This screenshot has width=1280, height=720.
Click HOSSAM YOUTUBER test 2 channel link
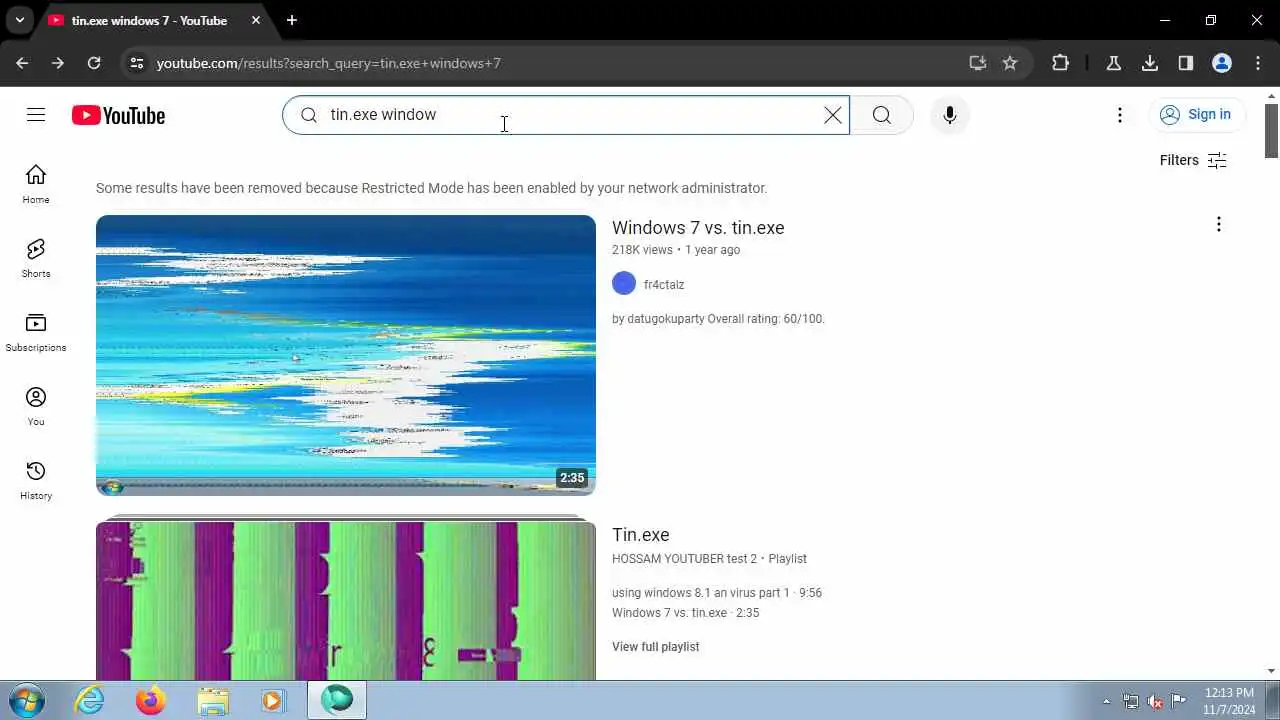[x=684, y=559]
